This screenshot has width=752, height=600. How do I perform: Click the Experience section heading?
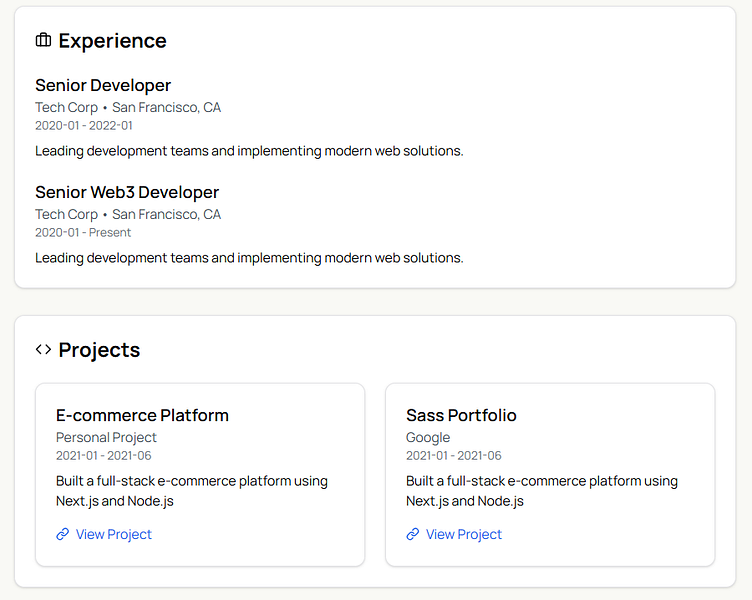pyautogui.click(x=112, y=41)
